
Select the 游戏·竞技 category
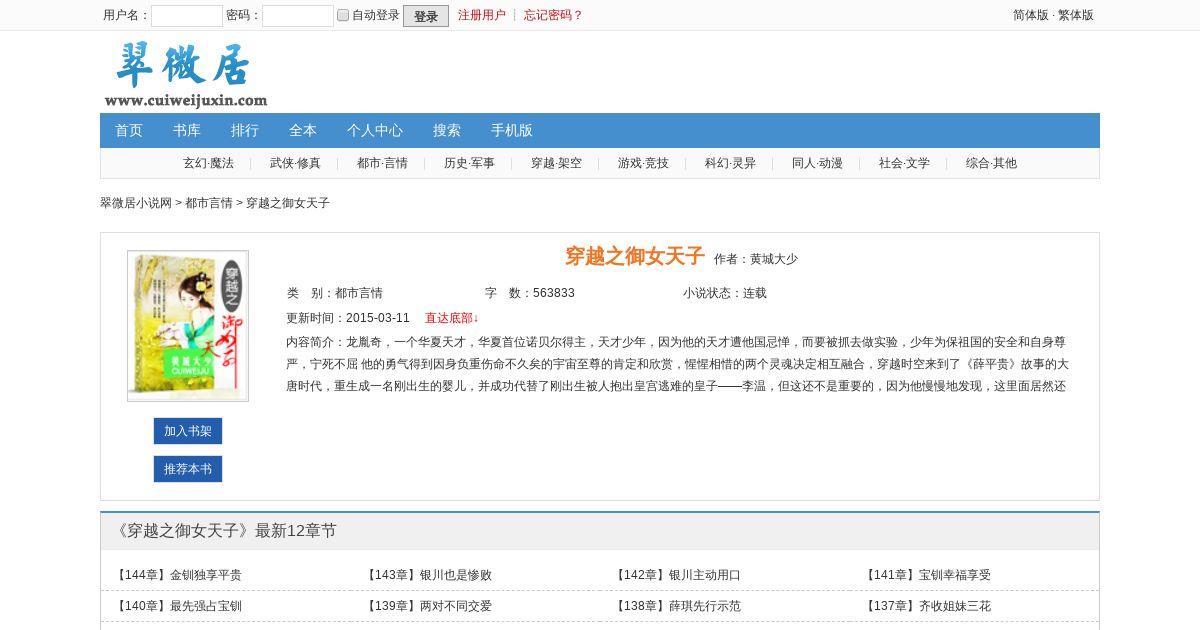coord(643,163)
